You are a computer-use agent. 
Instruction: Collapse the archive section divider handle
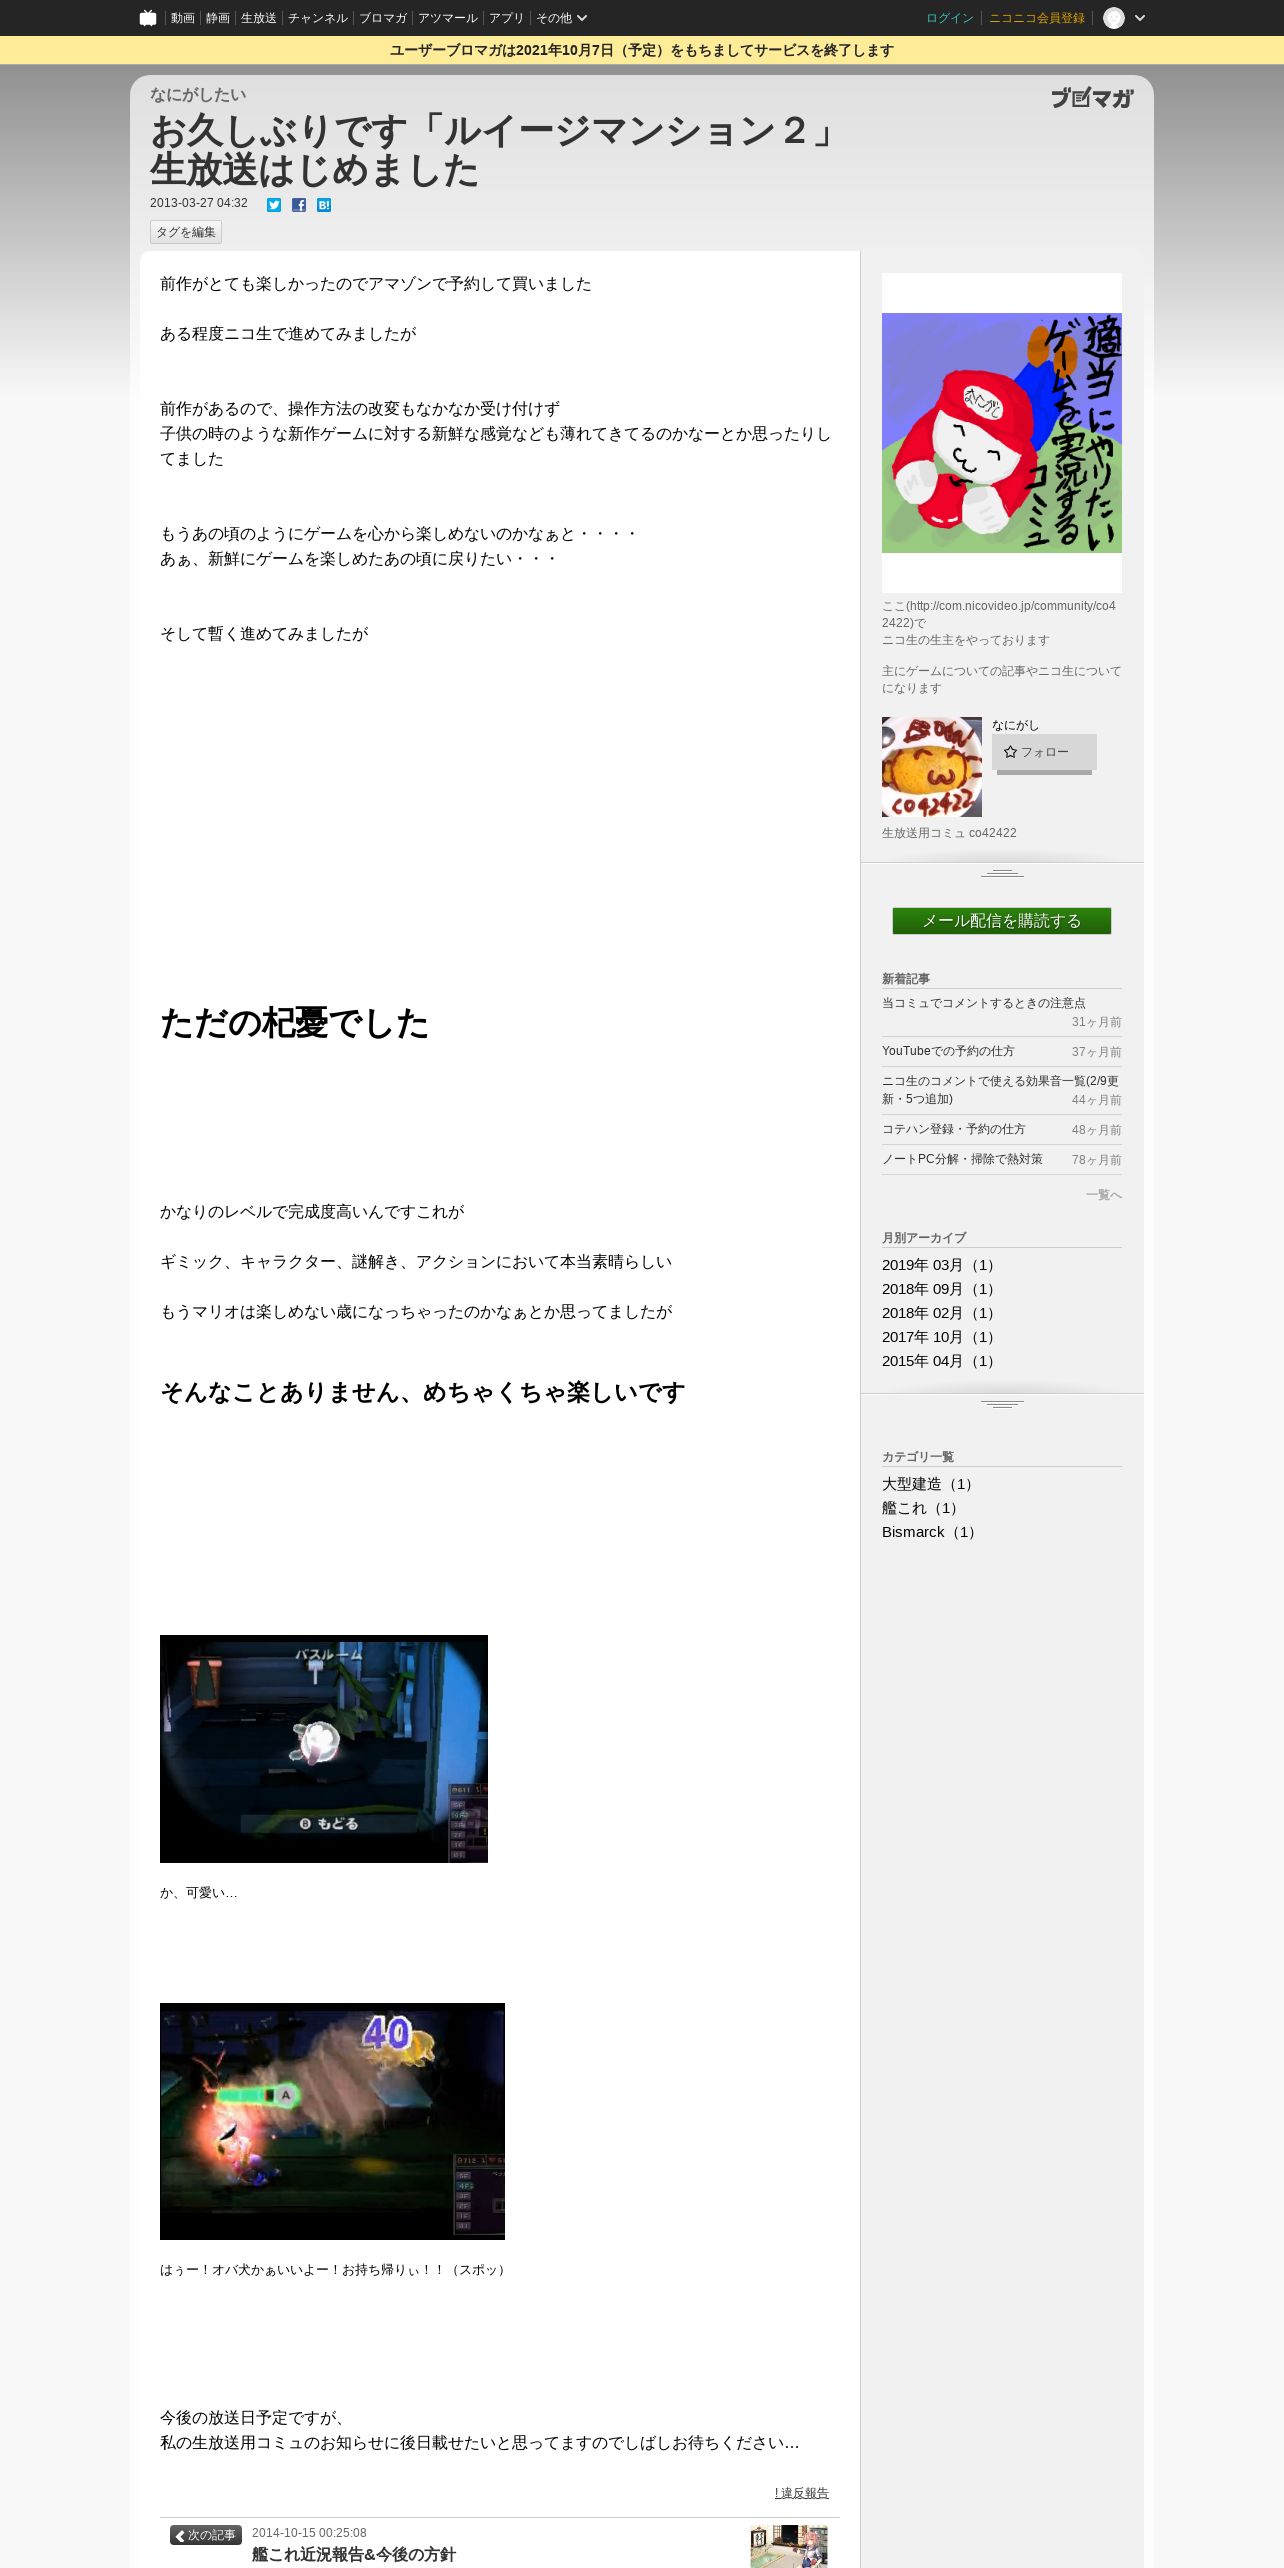1002,1404
